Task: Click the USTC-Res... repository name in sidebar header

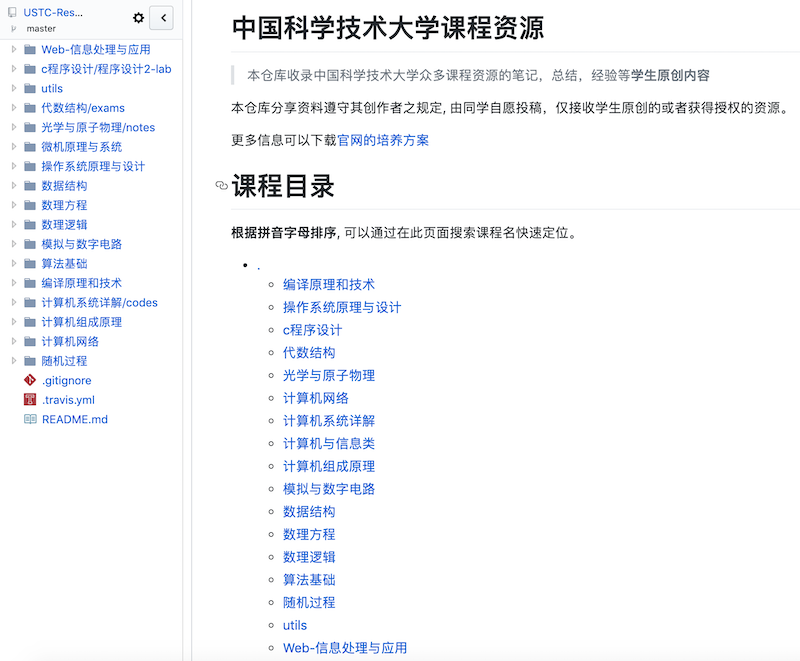Action: [54, 13]
